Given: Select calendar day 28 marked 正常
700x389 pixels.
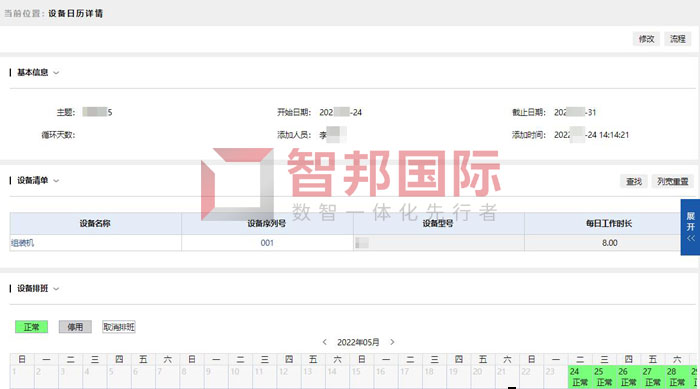Looking at the screenshot, I should point(677,377).
